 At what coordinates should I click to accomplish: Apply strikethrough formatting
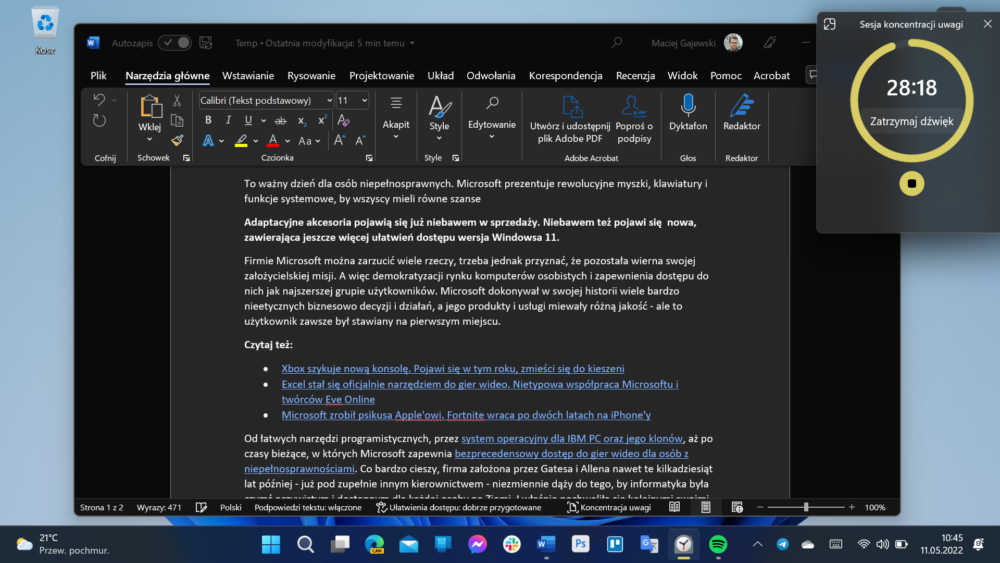click(x=280, y=121)
